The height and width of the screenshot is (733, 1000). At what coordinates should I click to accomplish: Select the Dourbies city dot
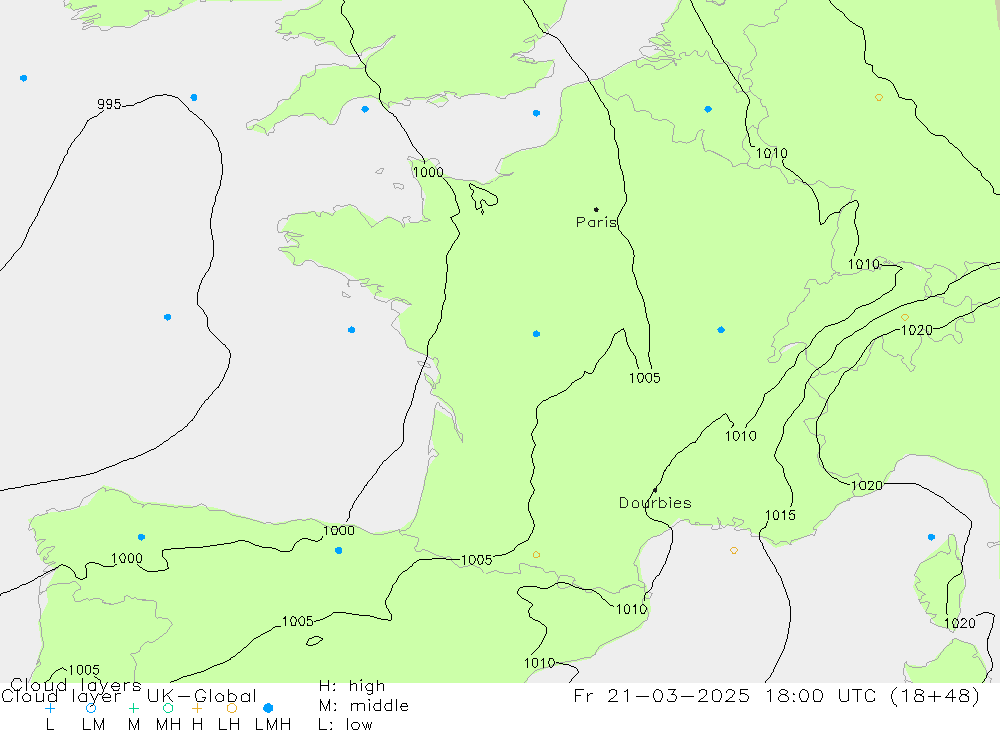click(655, 490)
